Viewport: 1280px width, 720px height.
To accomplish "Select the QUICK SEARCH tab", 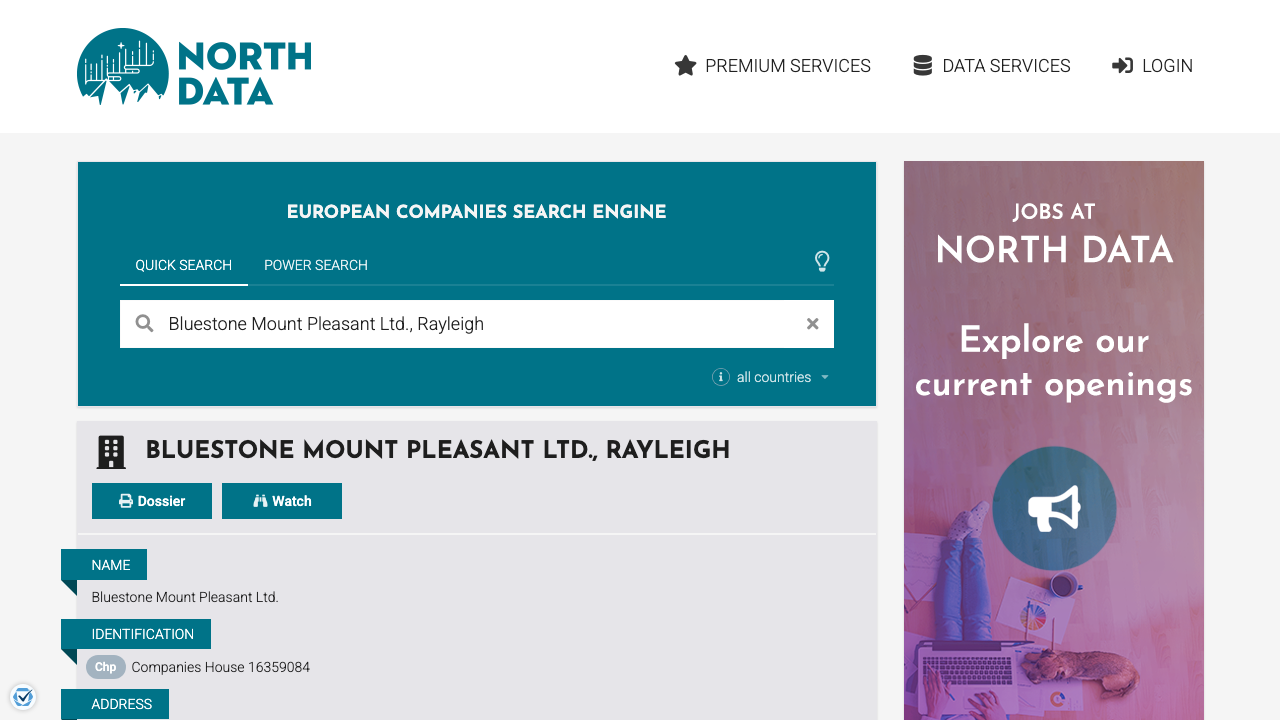I will click(x=184, y=265).
